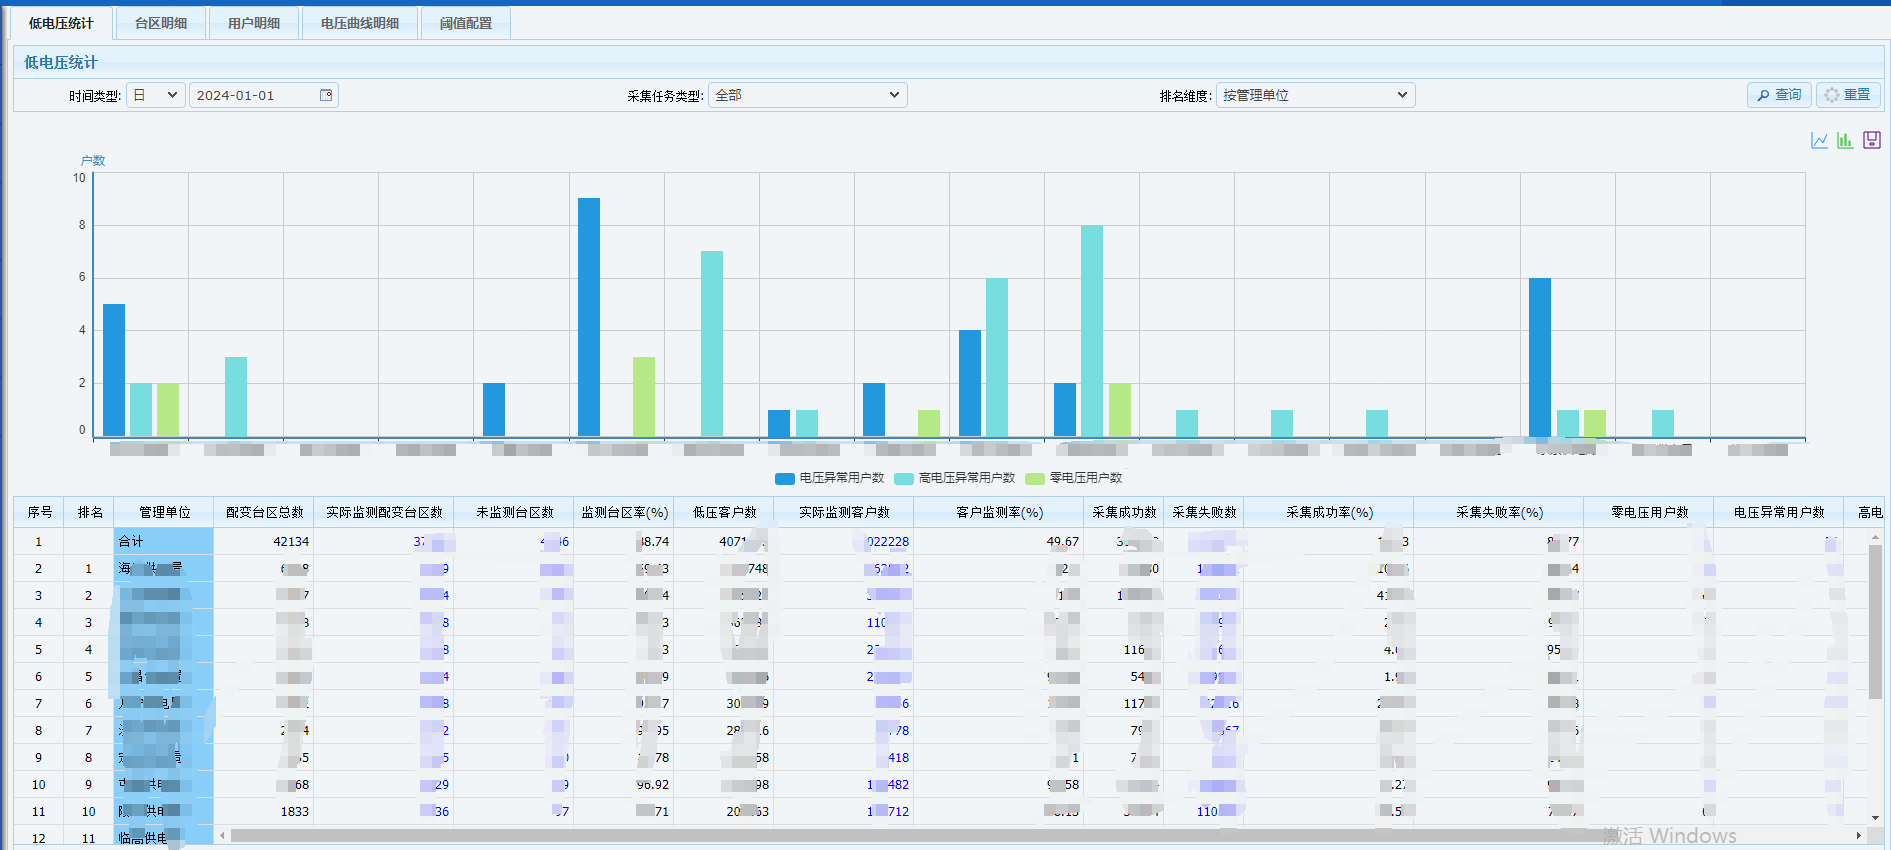Viewport: 1891px width, 850px height.
Task: Go to the 阈值配置 tab
Action: pos(466,23)
